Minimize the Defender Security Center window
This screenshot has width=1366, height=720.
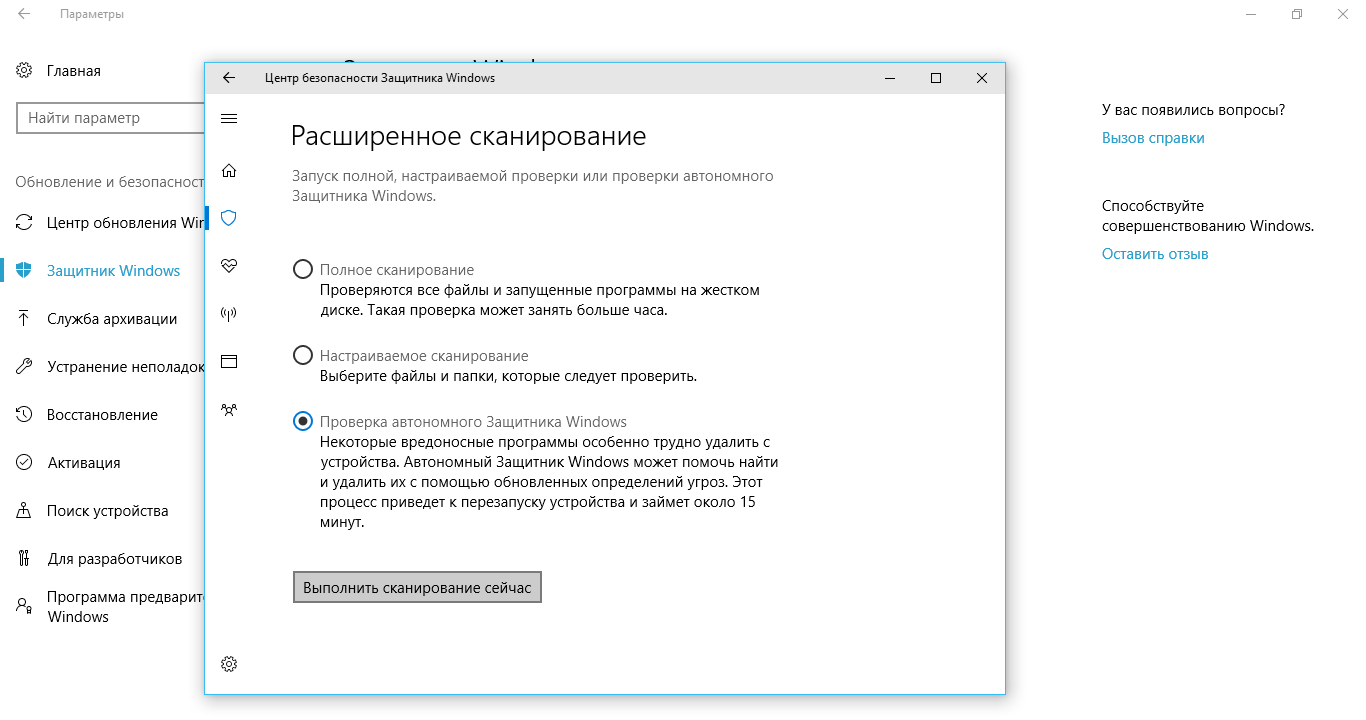(x=890, y=78)
